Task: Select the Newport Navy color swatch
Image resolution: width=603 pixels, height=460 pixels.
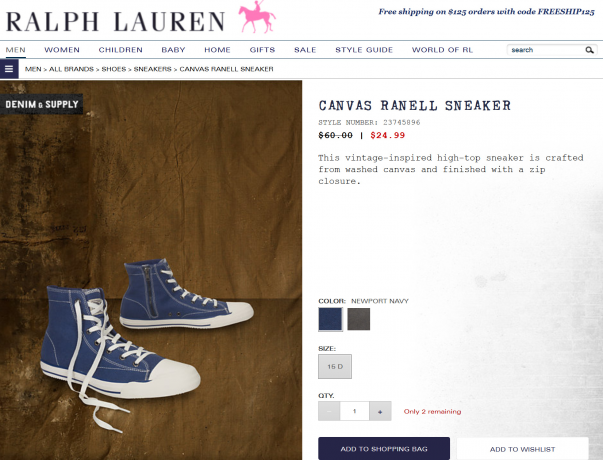Action: point(330,319)
